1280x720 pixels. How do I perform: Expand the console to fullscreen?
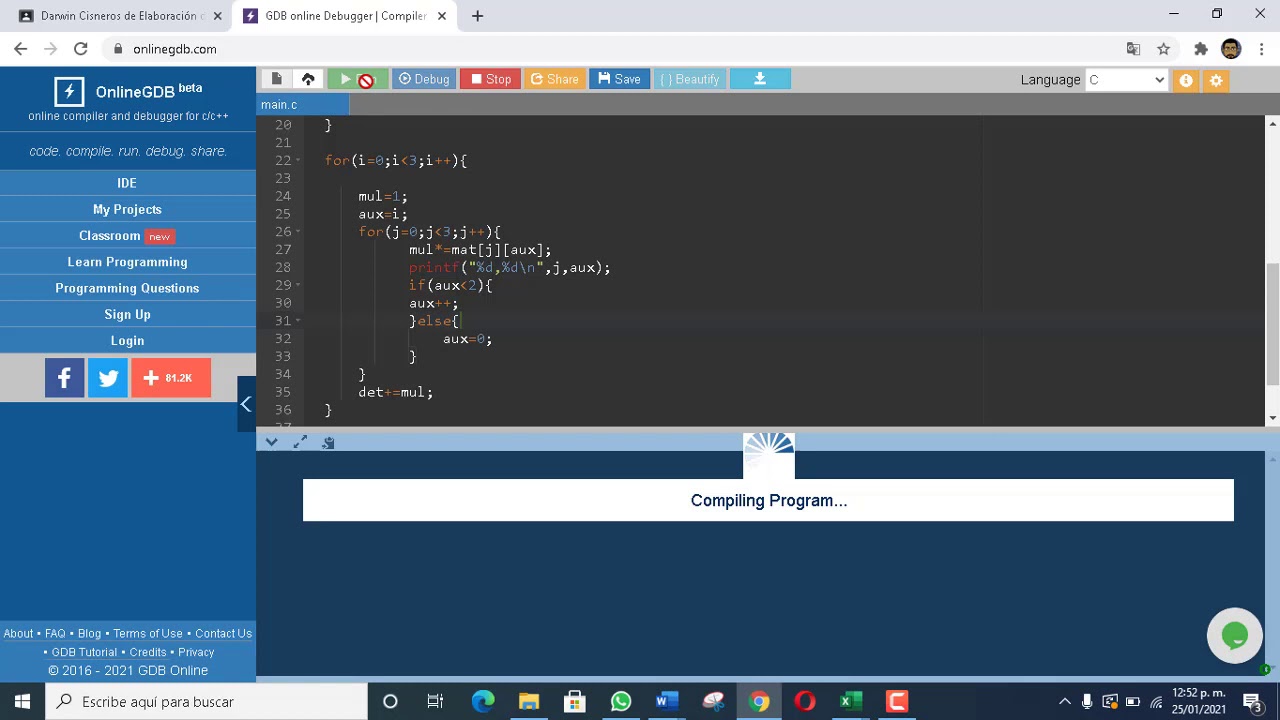click(x=300, y=442)
